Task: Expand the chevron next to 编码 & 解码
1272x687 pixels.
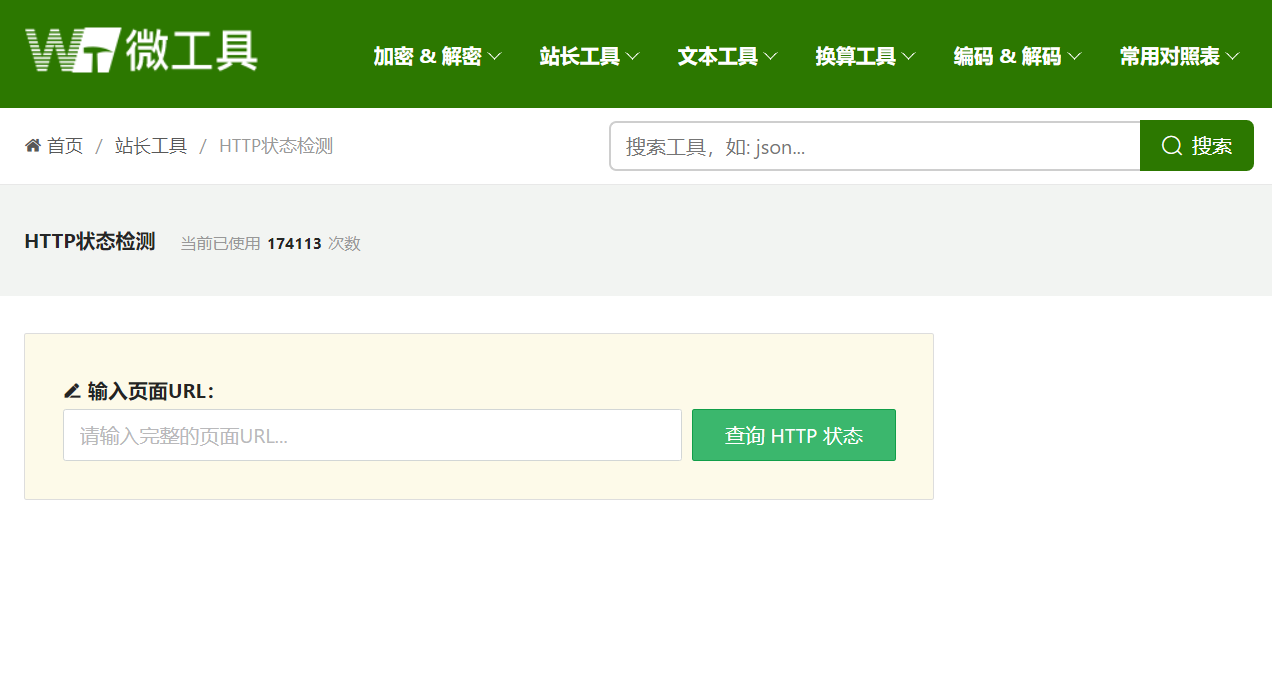Action: coord(1074,57)
